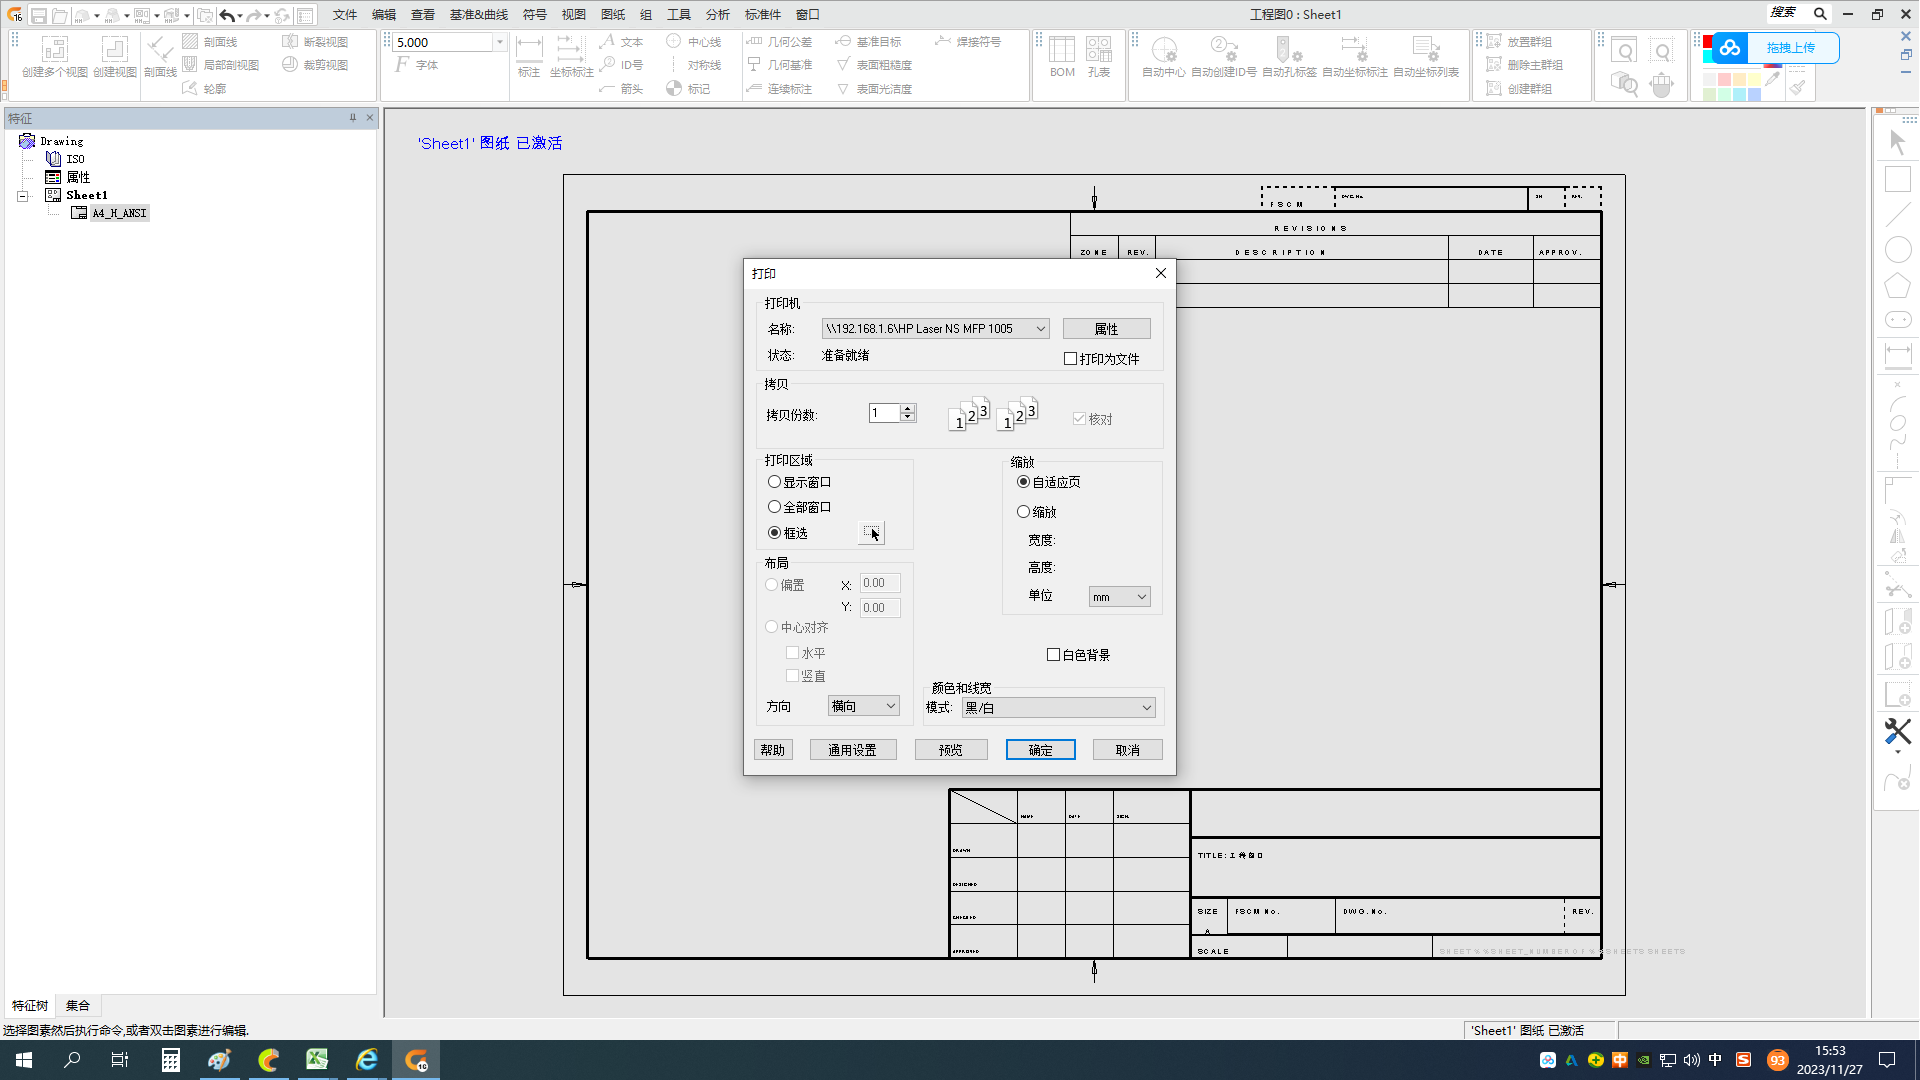
Task: Click the 帮助 button
Action: click(773, 750)
